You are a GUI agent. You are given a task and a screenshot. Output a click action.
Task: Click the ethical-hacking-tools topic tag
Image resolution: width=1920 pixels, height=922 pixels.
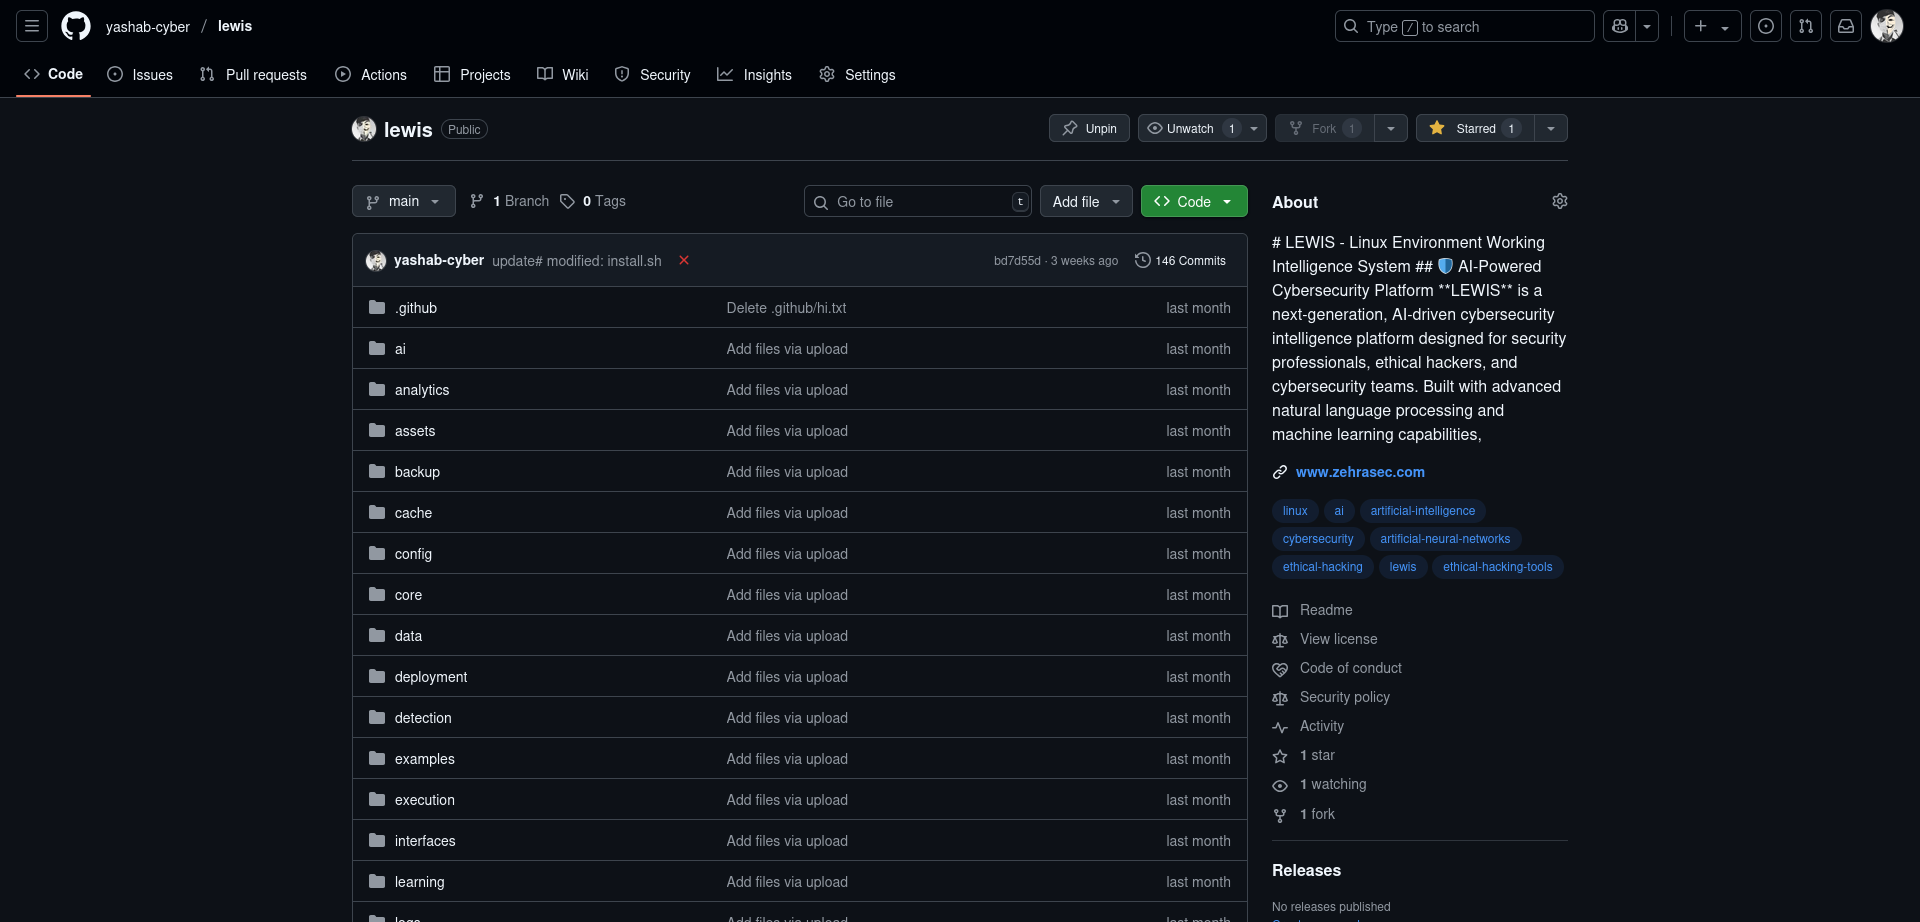coord(1497,567)
